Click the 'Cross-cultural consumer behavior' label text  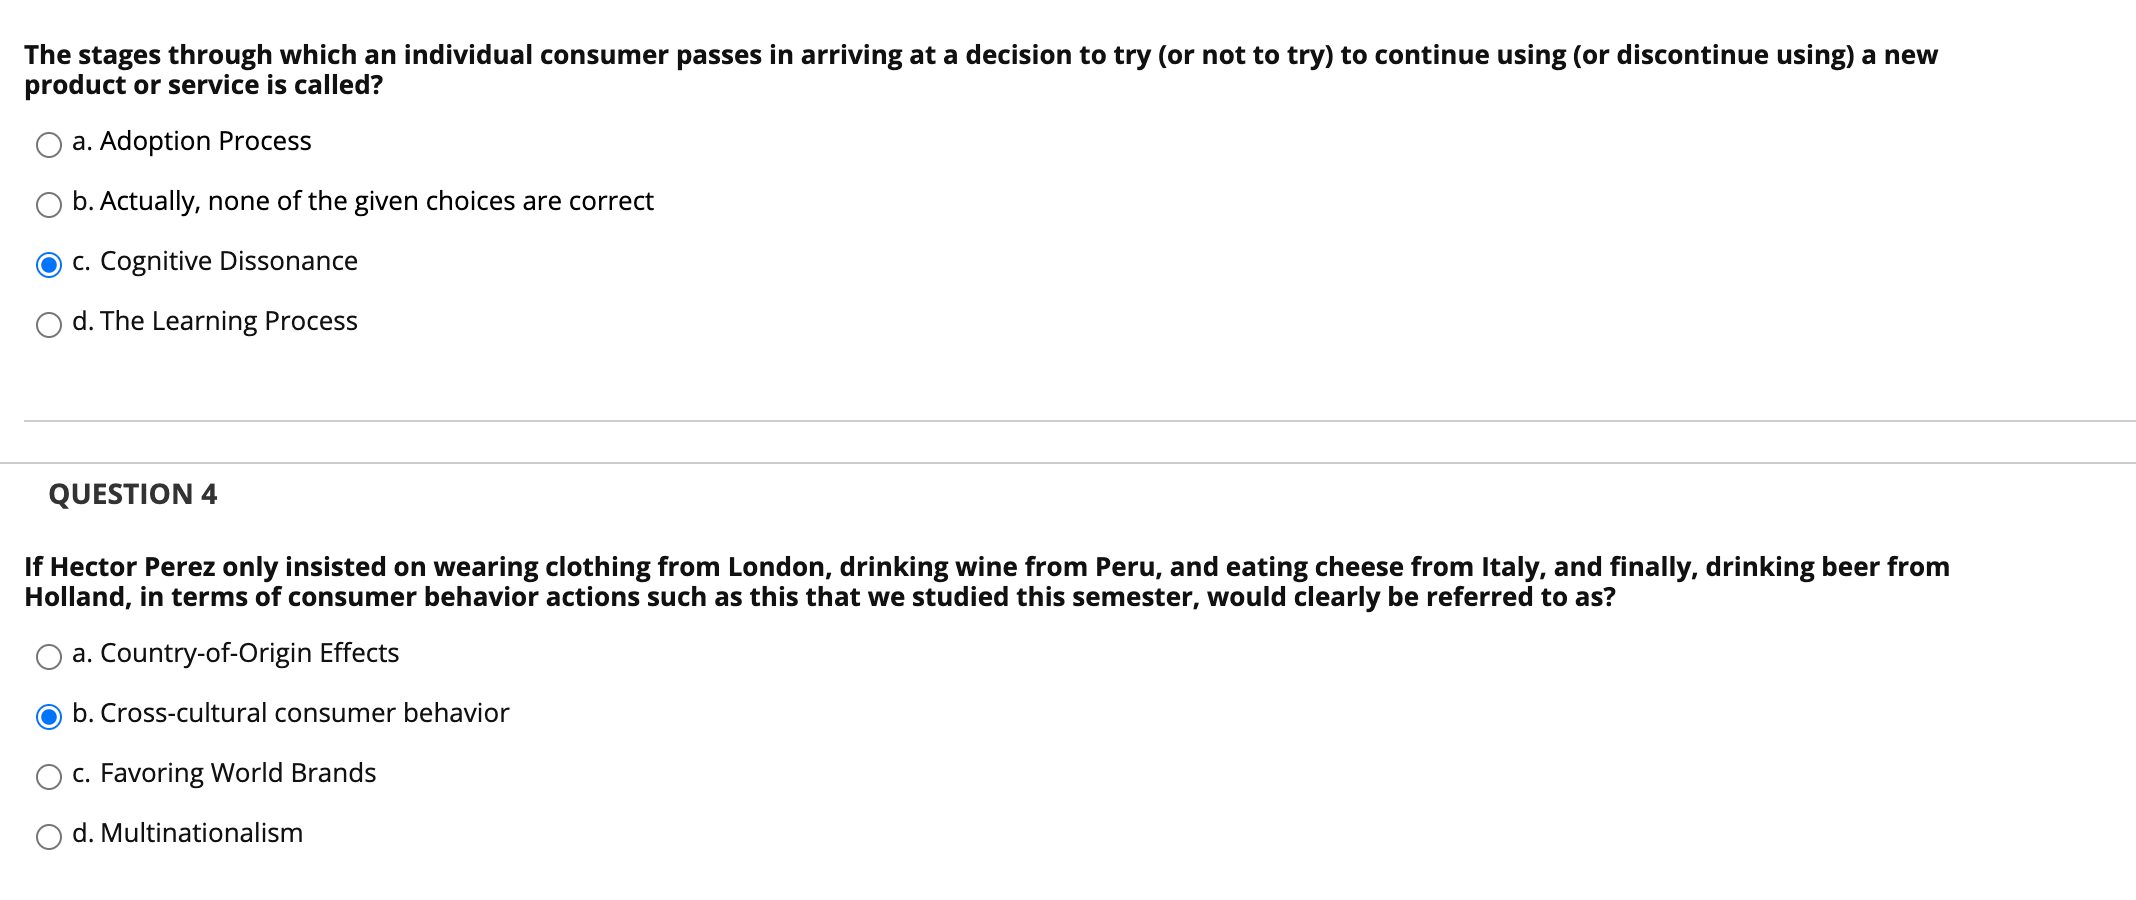304,714
